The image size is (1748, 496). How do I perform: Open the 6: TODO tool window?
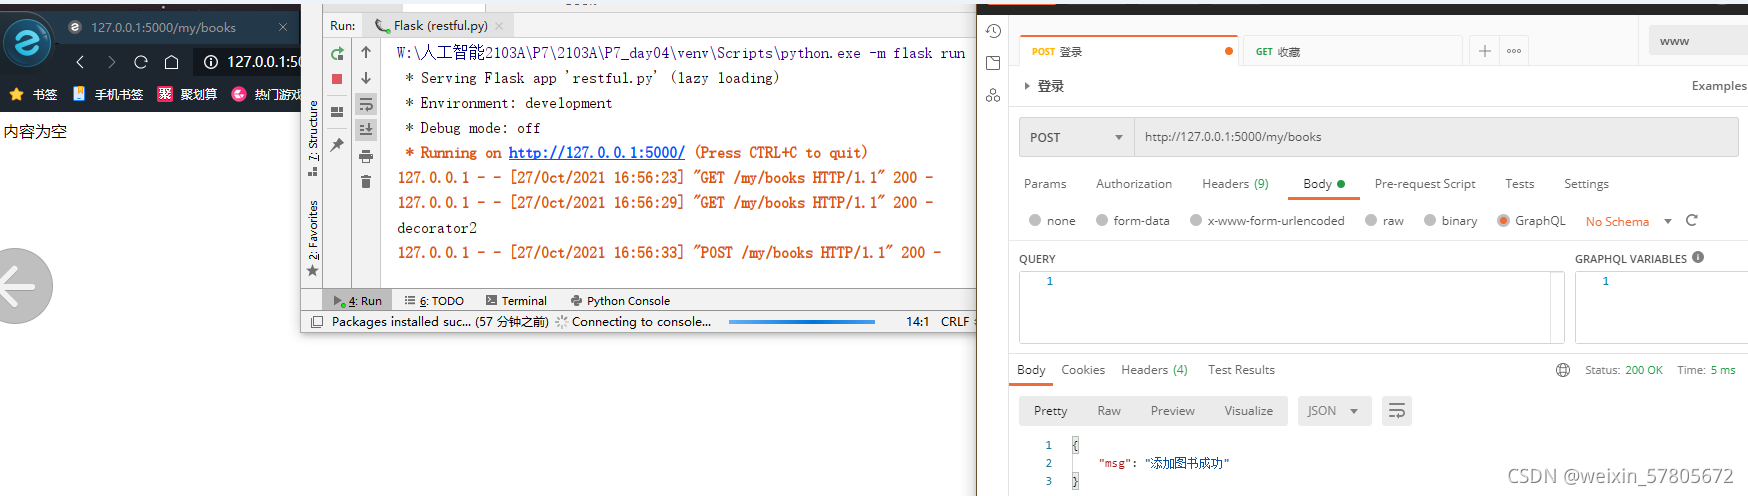(434, 301)
